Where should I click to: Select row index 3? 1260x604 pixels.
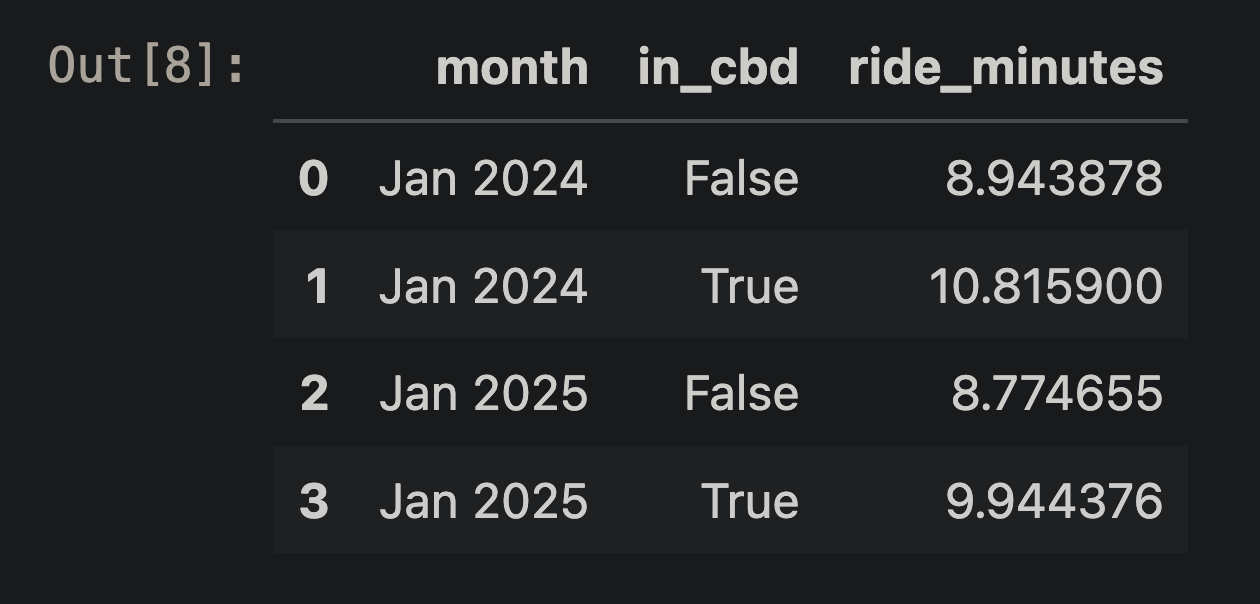[x=314, y=500]
